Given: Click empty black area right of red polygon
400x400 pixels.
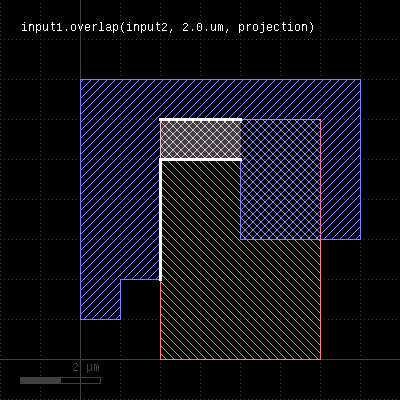Looking at the screenshot, I should (360, 300).
